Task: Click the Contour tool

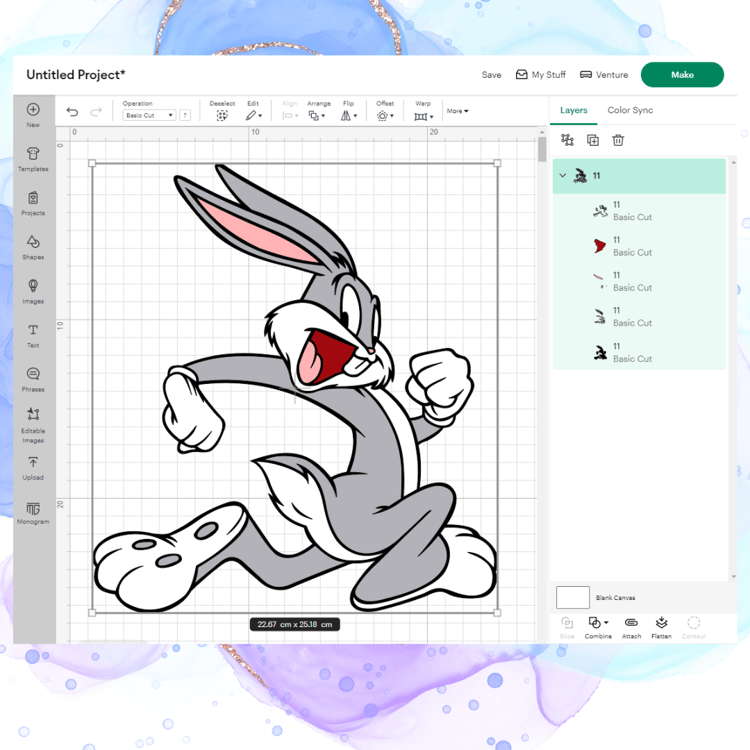Action: [694, 628]
